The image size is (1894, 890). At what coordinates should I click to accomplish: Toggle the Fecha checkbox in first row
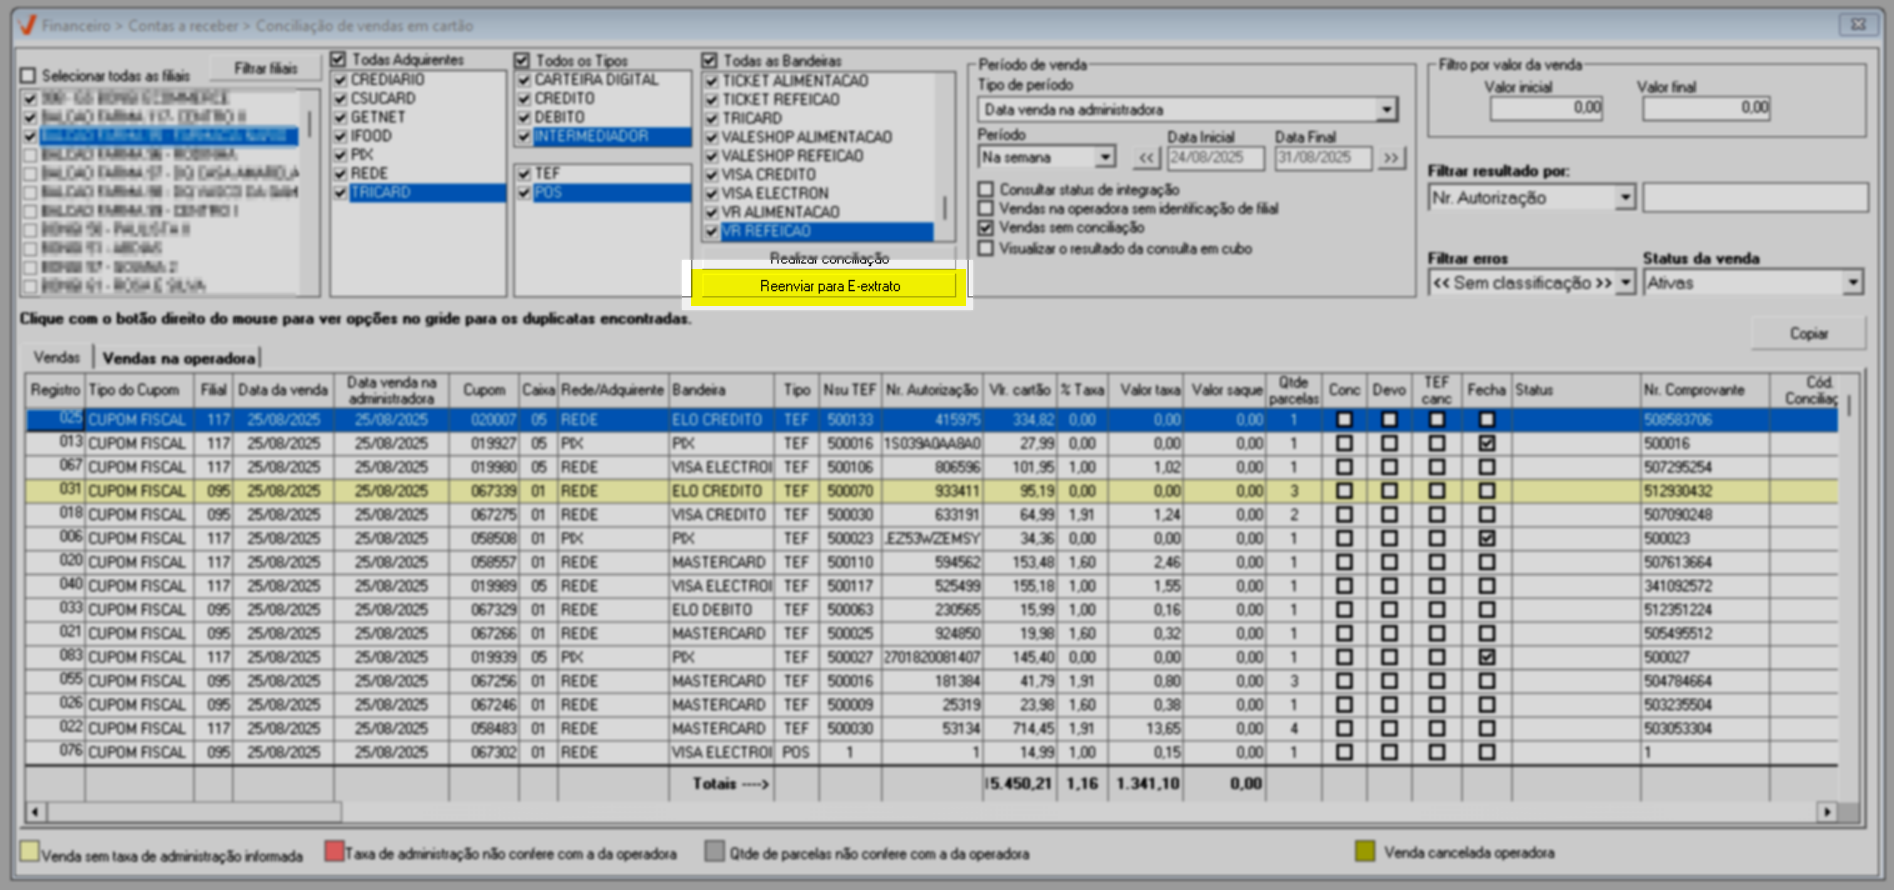(x=1486, y=420)
